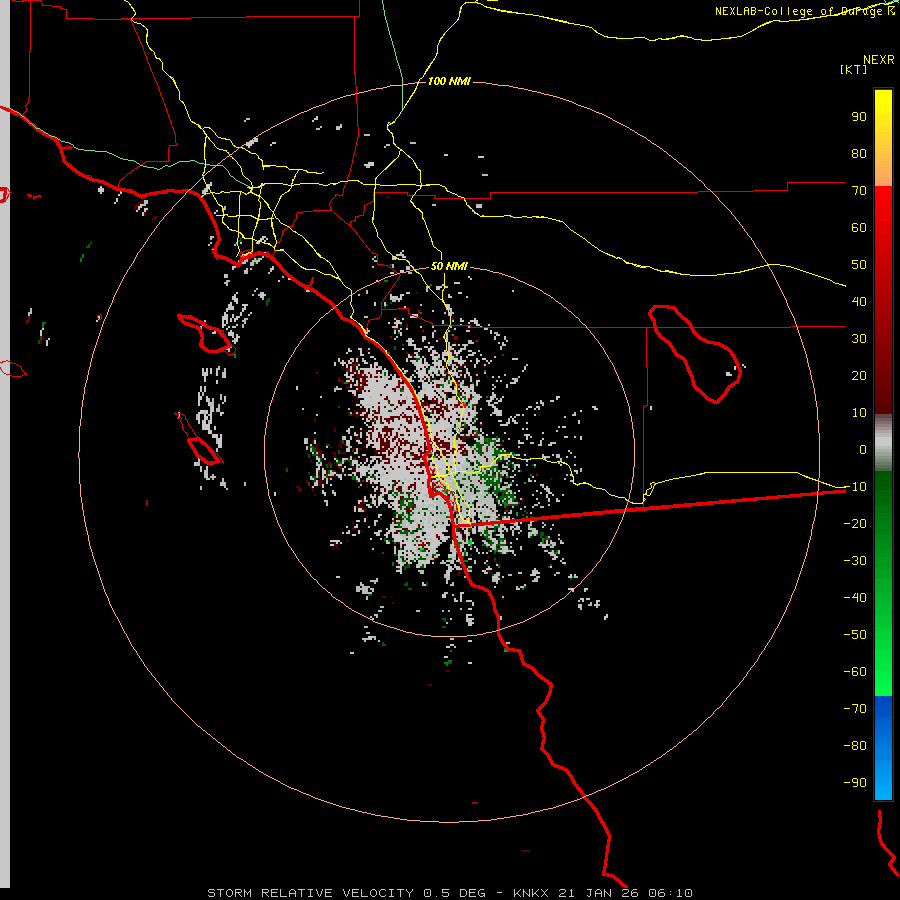Image resolution: width=900 pixels, height=900 pixels.
Task: Click the "06:10" time stamp
Action: click(670, 893)
